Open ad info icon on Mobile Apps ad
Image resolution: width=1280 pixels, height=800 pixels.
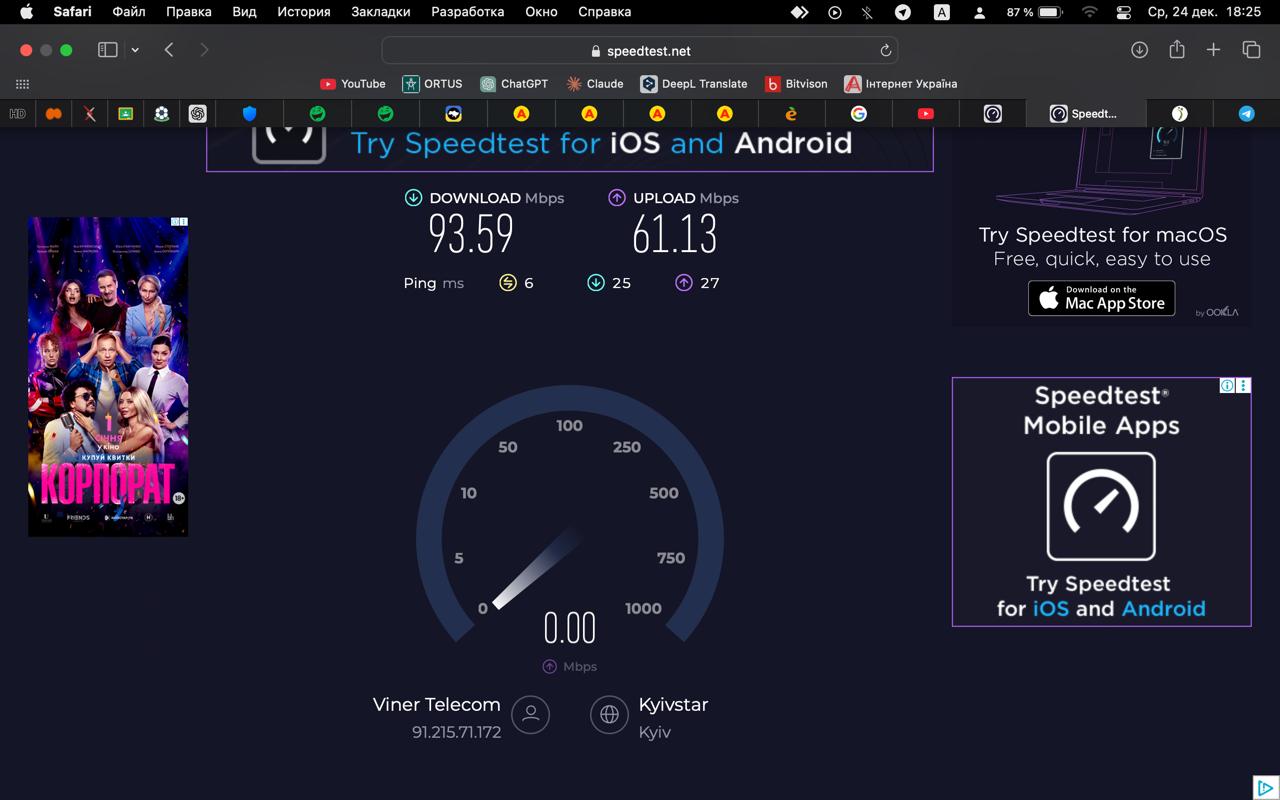tap(1227, 386)
